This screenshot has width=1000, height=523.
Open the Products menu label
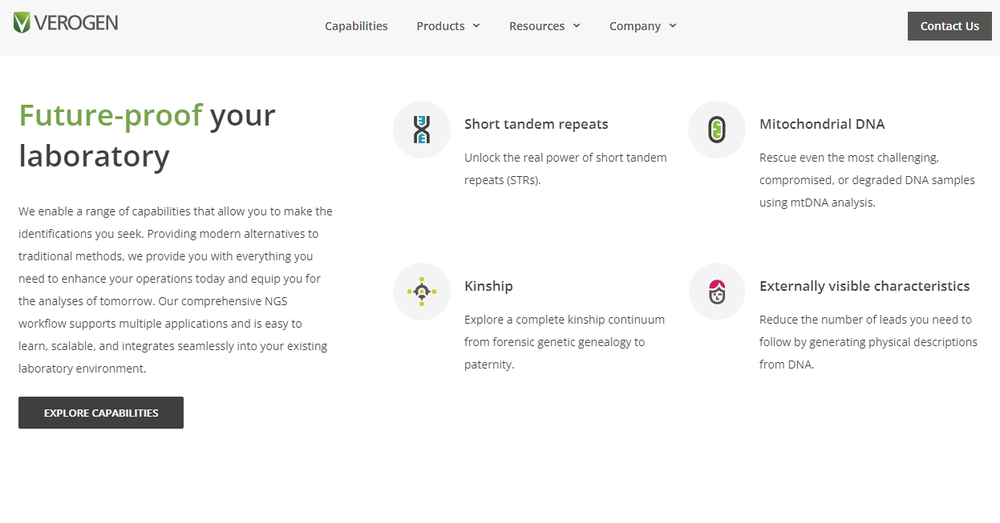click(x=440, y=26)
